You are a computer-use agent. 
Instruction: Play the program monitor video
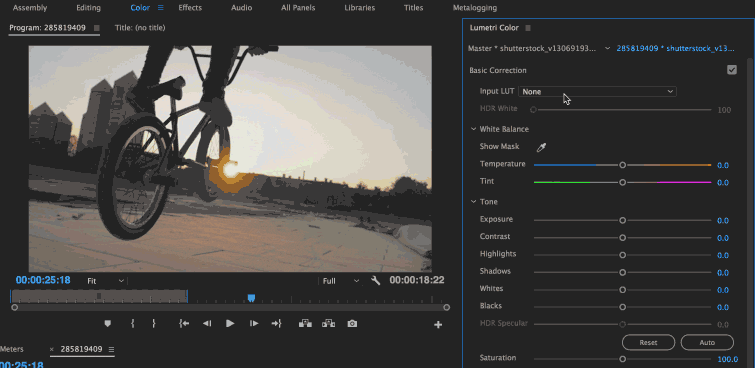coord(230,324)
